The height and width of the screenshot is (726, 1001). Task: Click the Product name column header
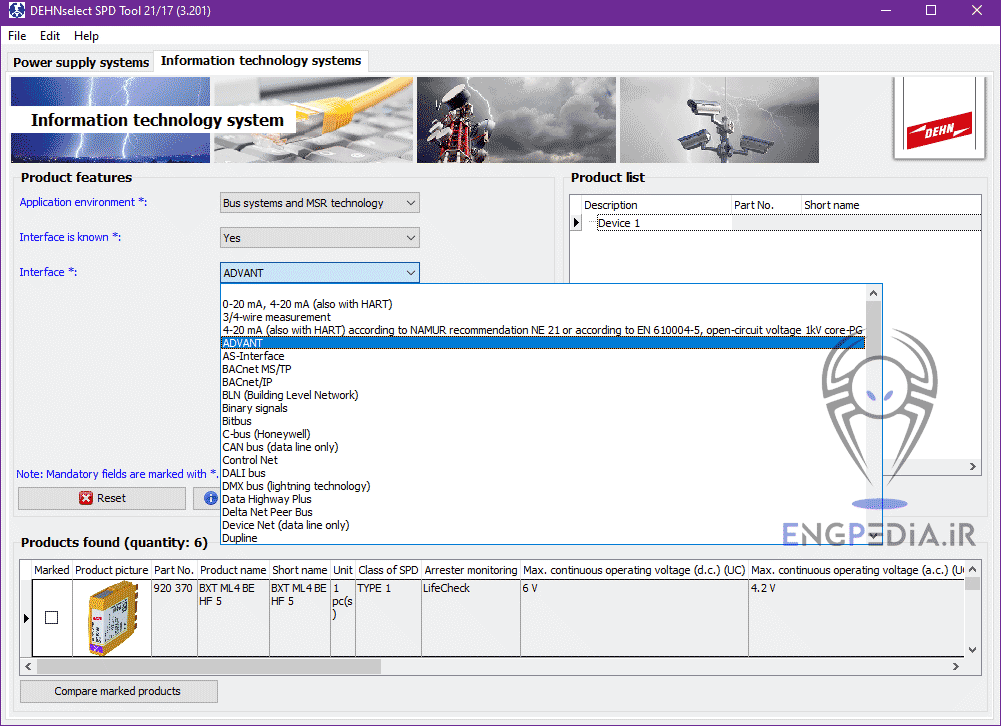coord(233,570)
